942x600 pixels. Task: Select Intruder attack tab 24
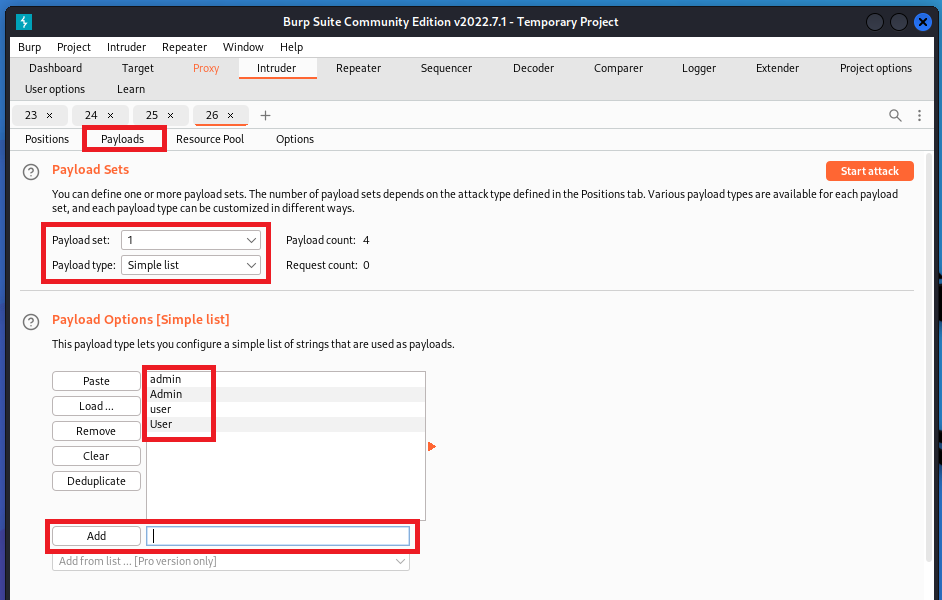pos(91,115)
